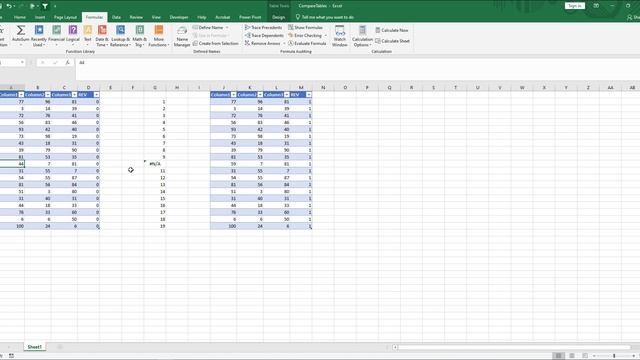Switch to Page Break Preview in status bar
Image resolution: width=640 pixels, height=360 pixels.
pos(585,356)
